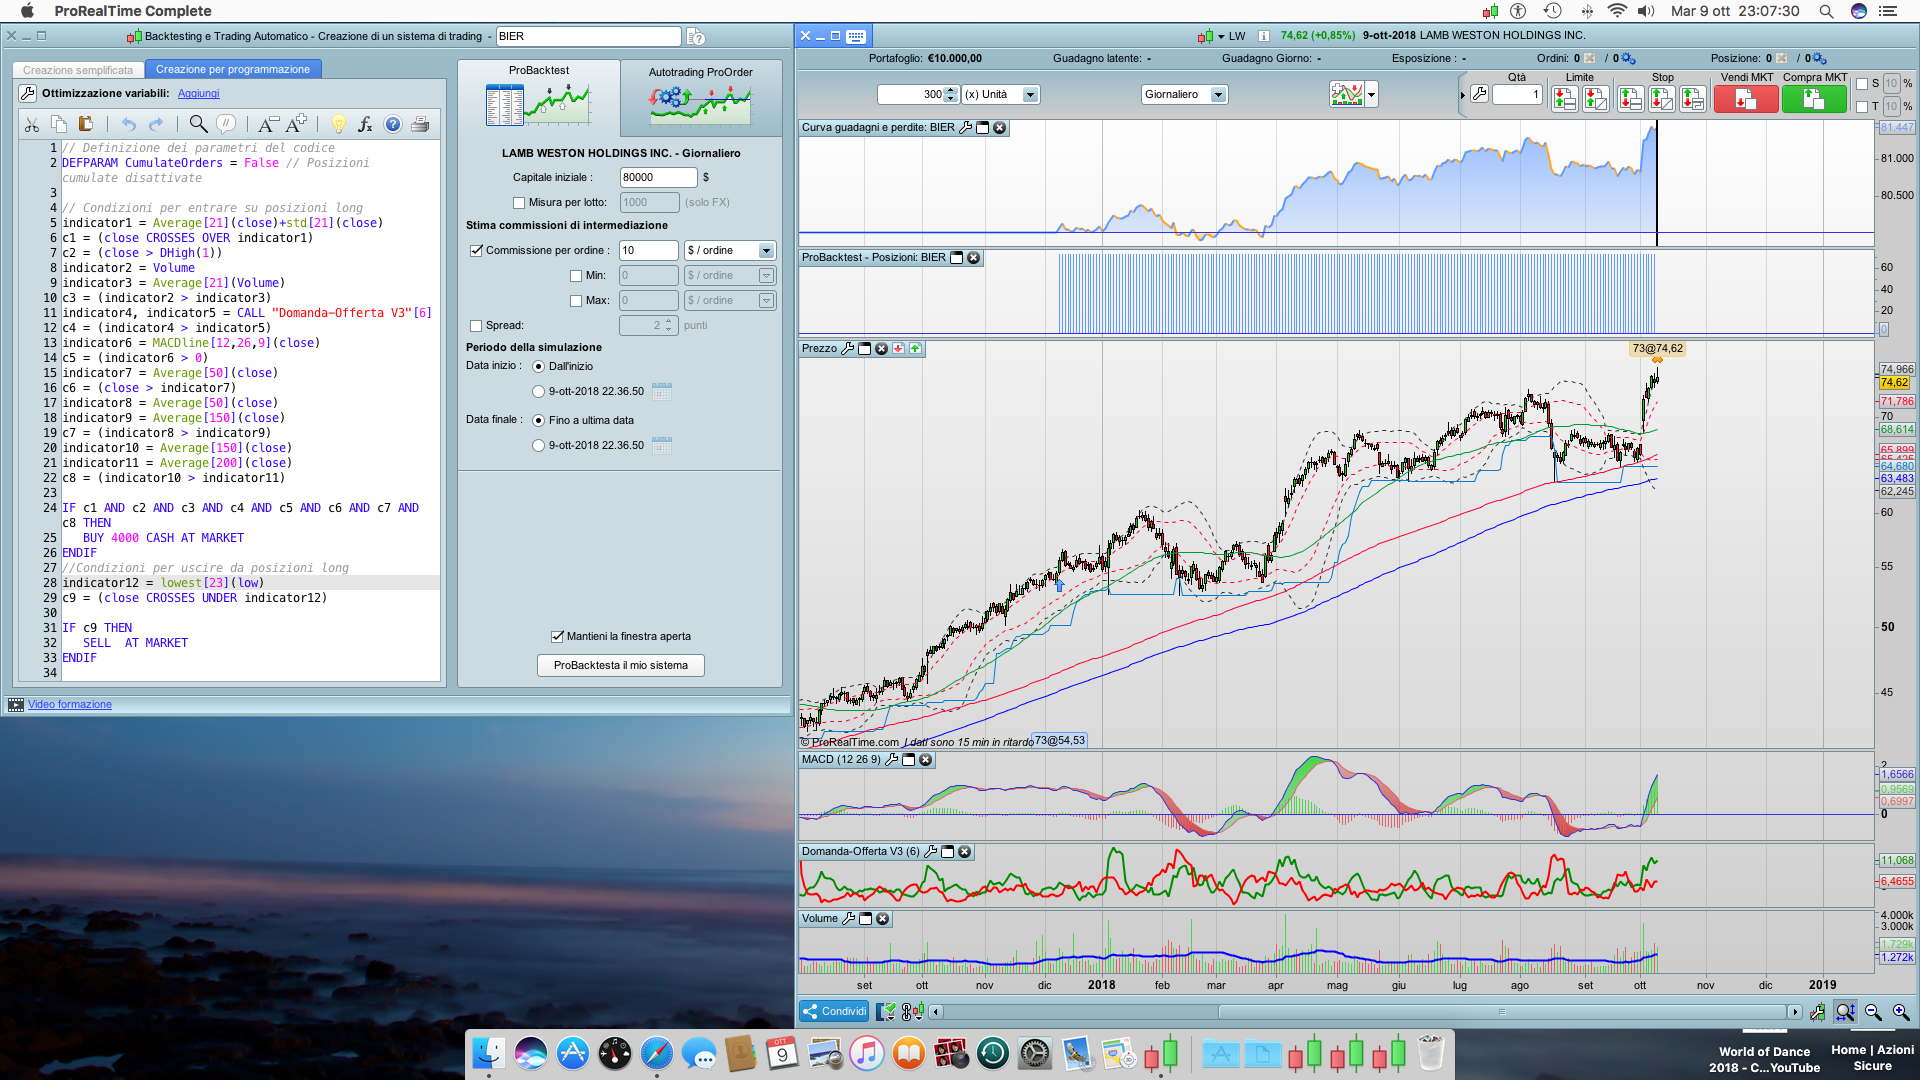Expand $ / ordine commission unit dropdown
This screenshot has height=1080, width=1920.
[x=766, y=251]
